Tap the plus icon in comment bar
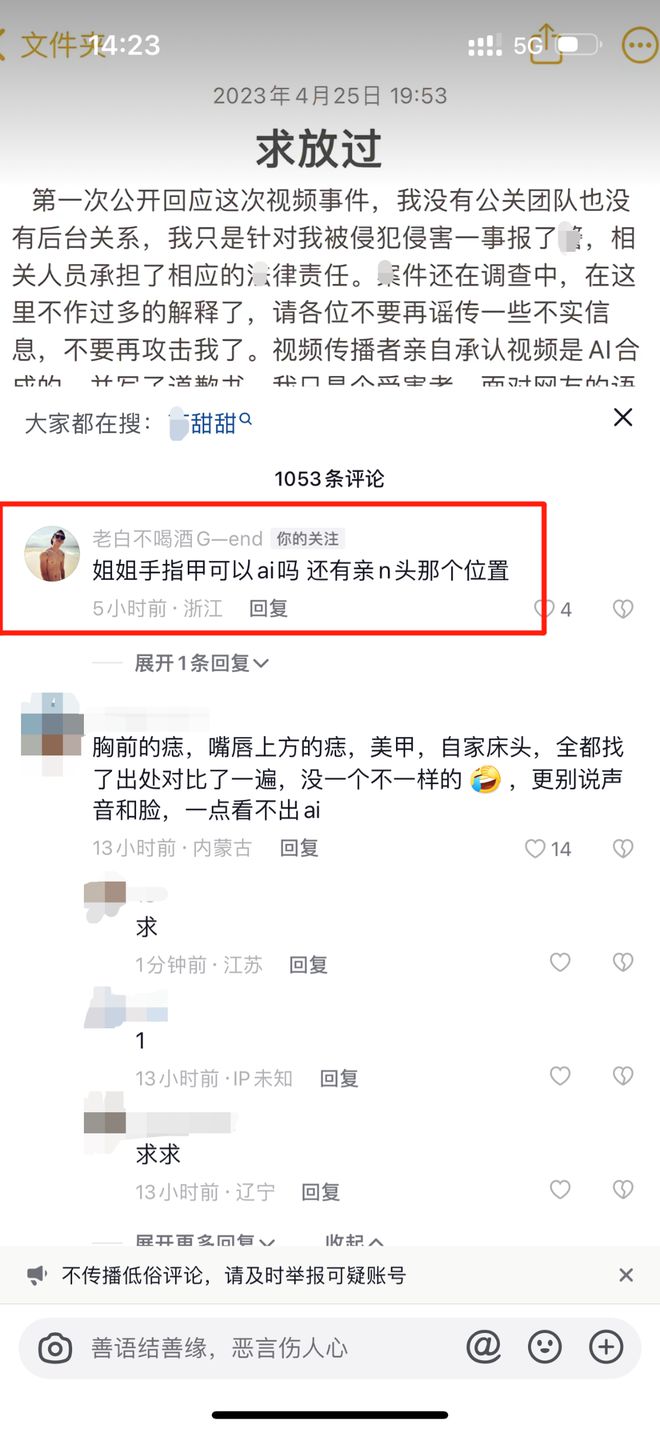 point(606,1347)
